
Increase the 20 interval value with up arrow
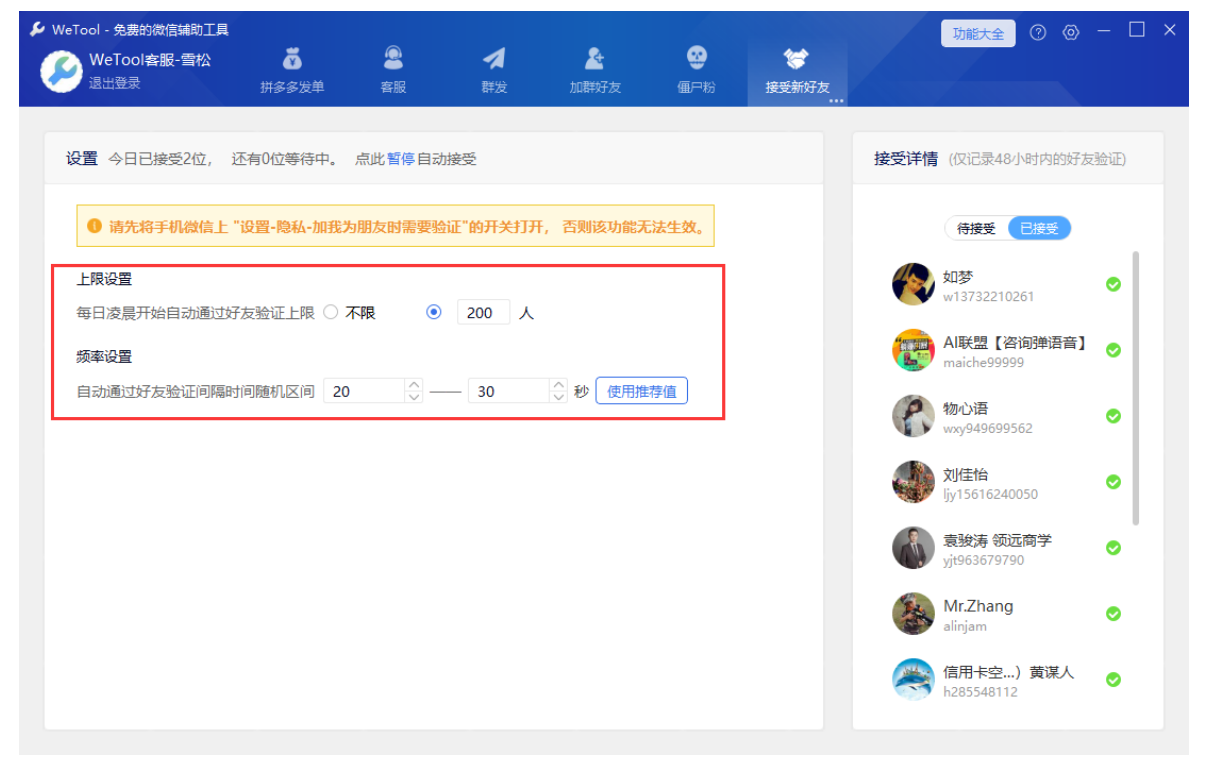point(414,384)
